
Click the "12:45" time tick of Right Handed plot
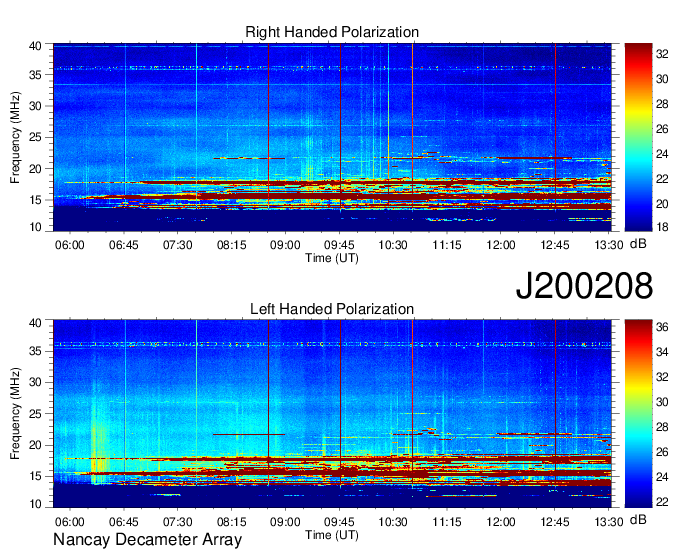tap(555, 245)
